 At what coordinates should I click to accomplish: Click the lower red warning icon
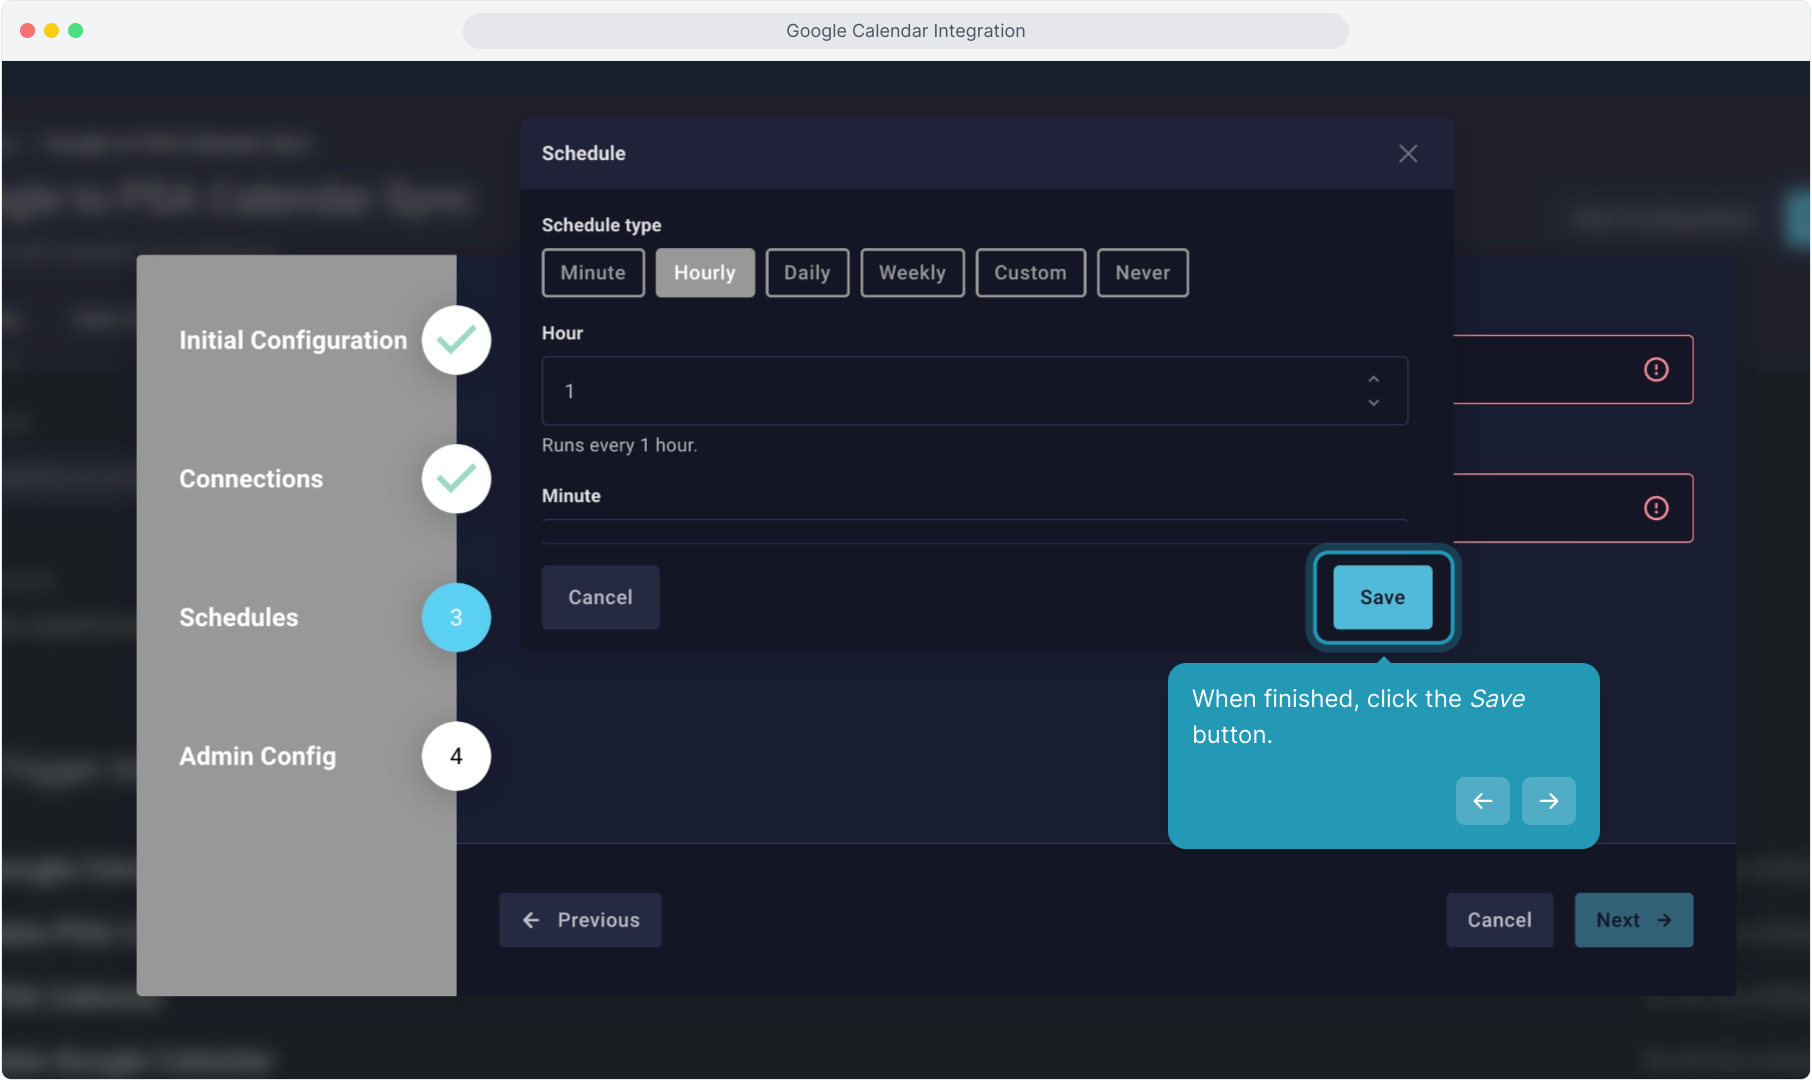tap(1656, 509)
